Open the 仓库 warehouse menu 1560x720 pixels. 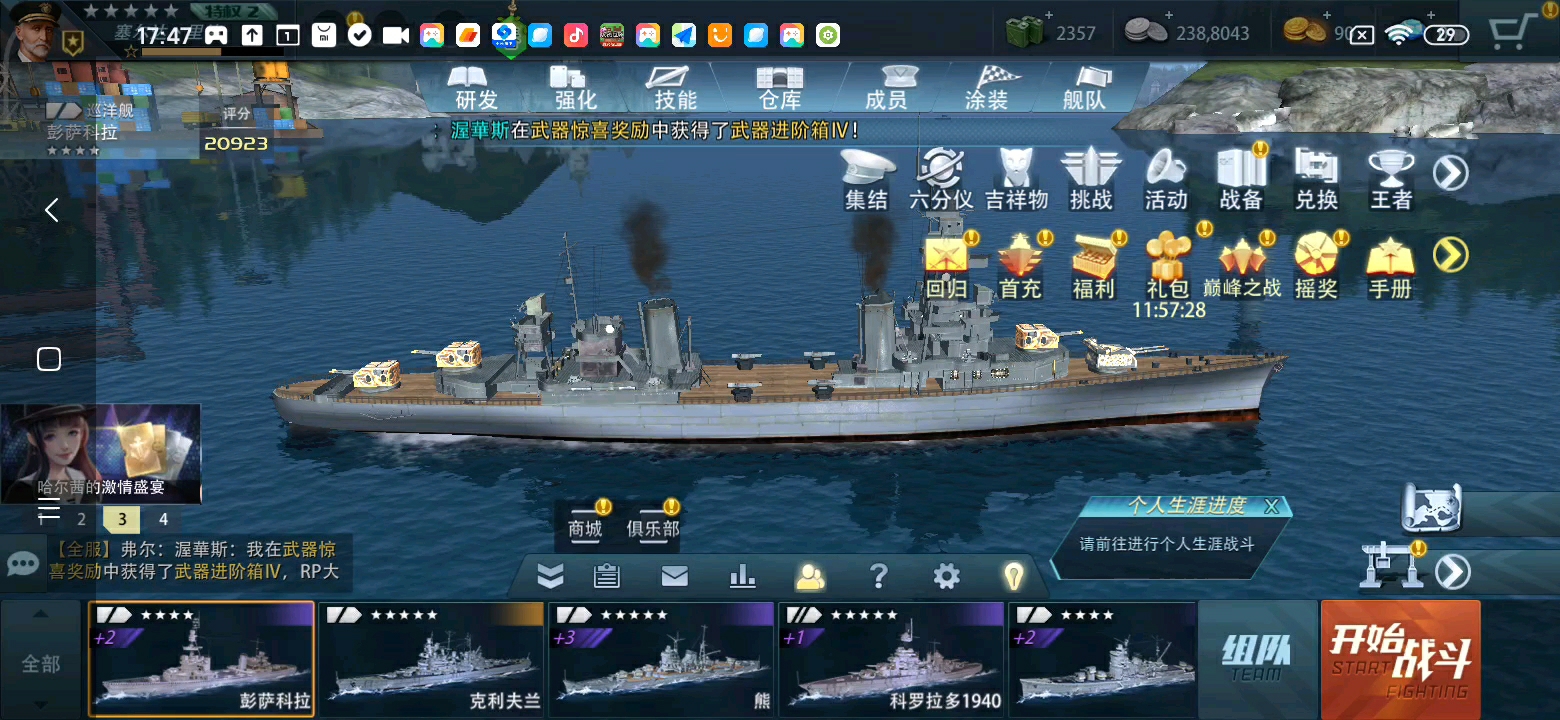click(x=780, y=88)
